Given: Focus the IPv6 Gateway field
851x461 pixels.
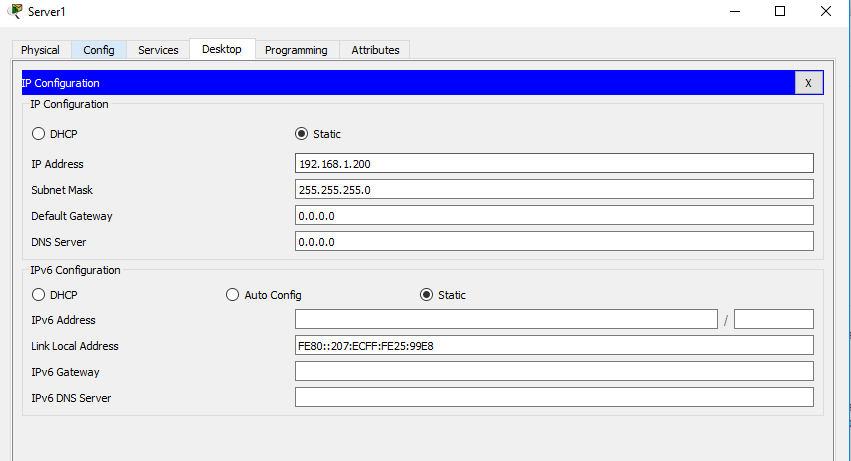Looking at the screenshot, I should click(x=554, y=371).
